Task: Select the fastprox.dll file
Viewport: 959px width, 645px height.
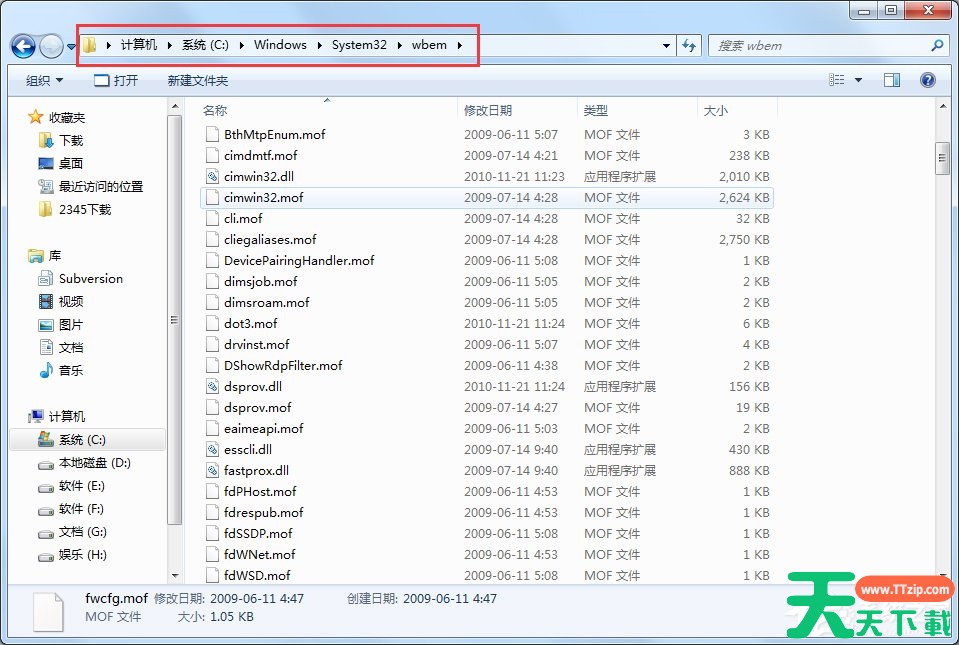Action: (x=256, y=470)
